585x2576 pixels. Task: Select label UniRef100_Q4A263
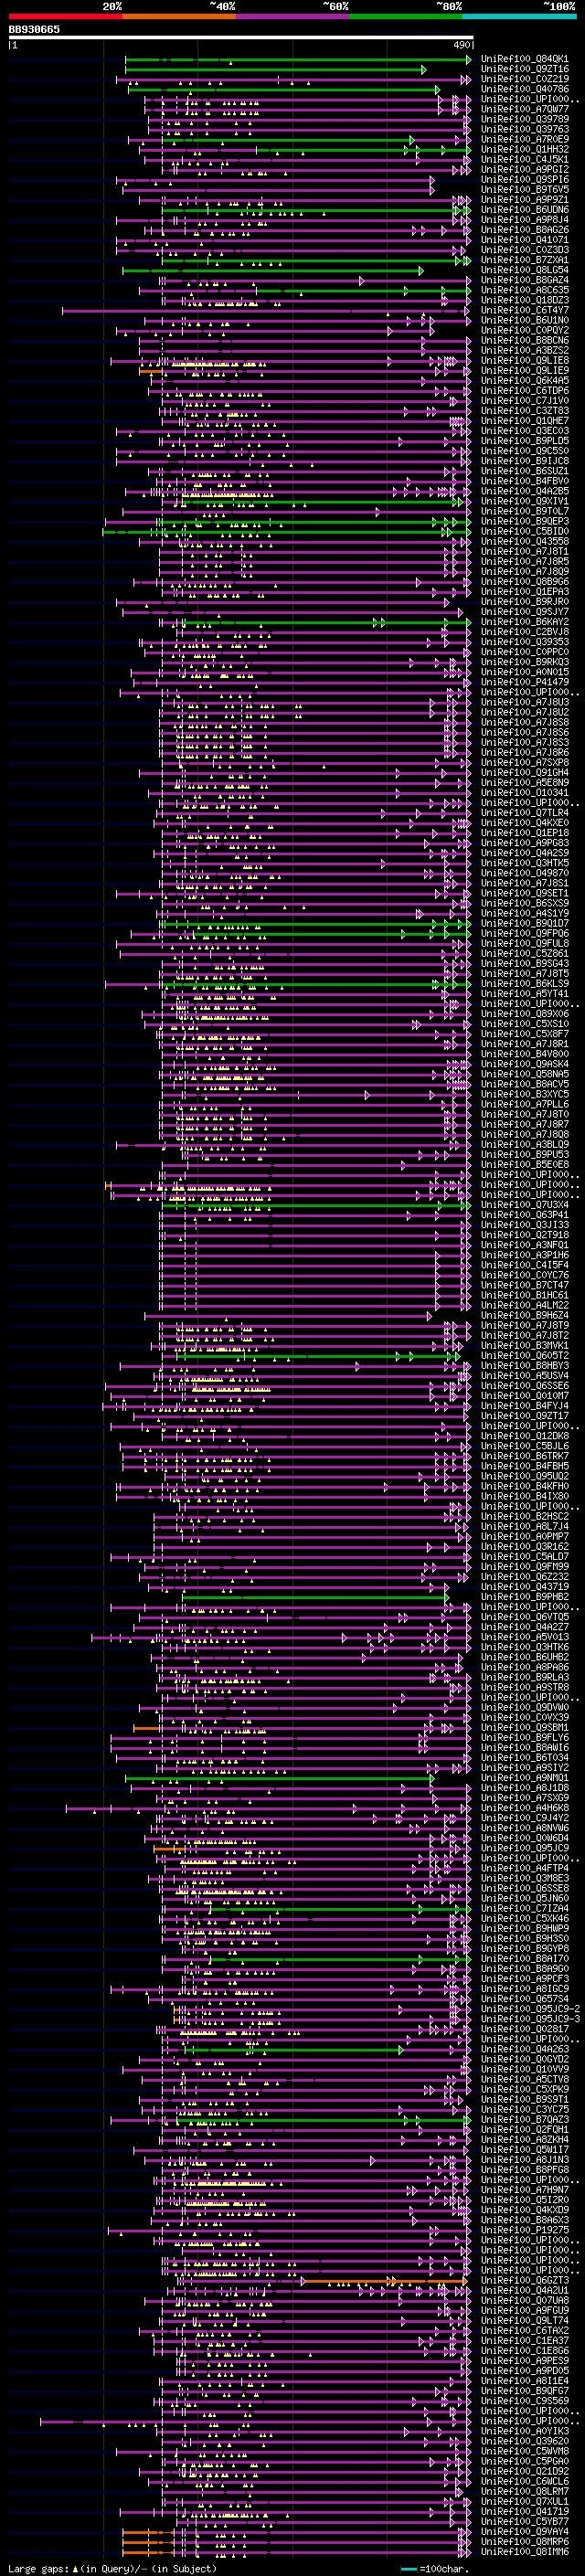(x=524, y=2050)
